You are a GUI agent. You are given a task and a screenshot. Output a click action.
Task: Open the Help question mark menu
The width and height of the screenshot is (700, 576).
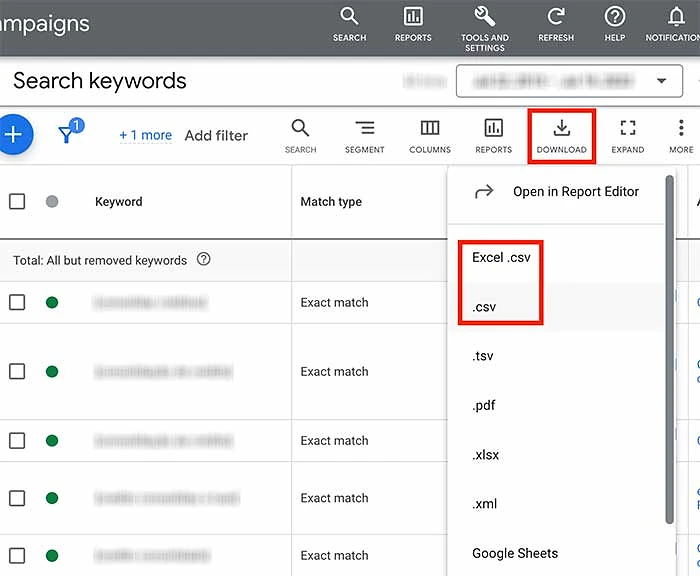click(x=615, y=25)
